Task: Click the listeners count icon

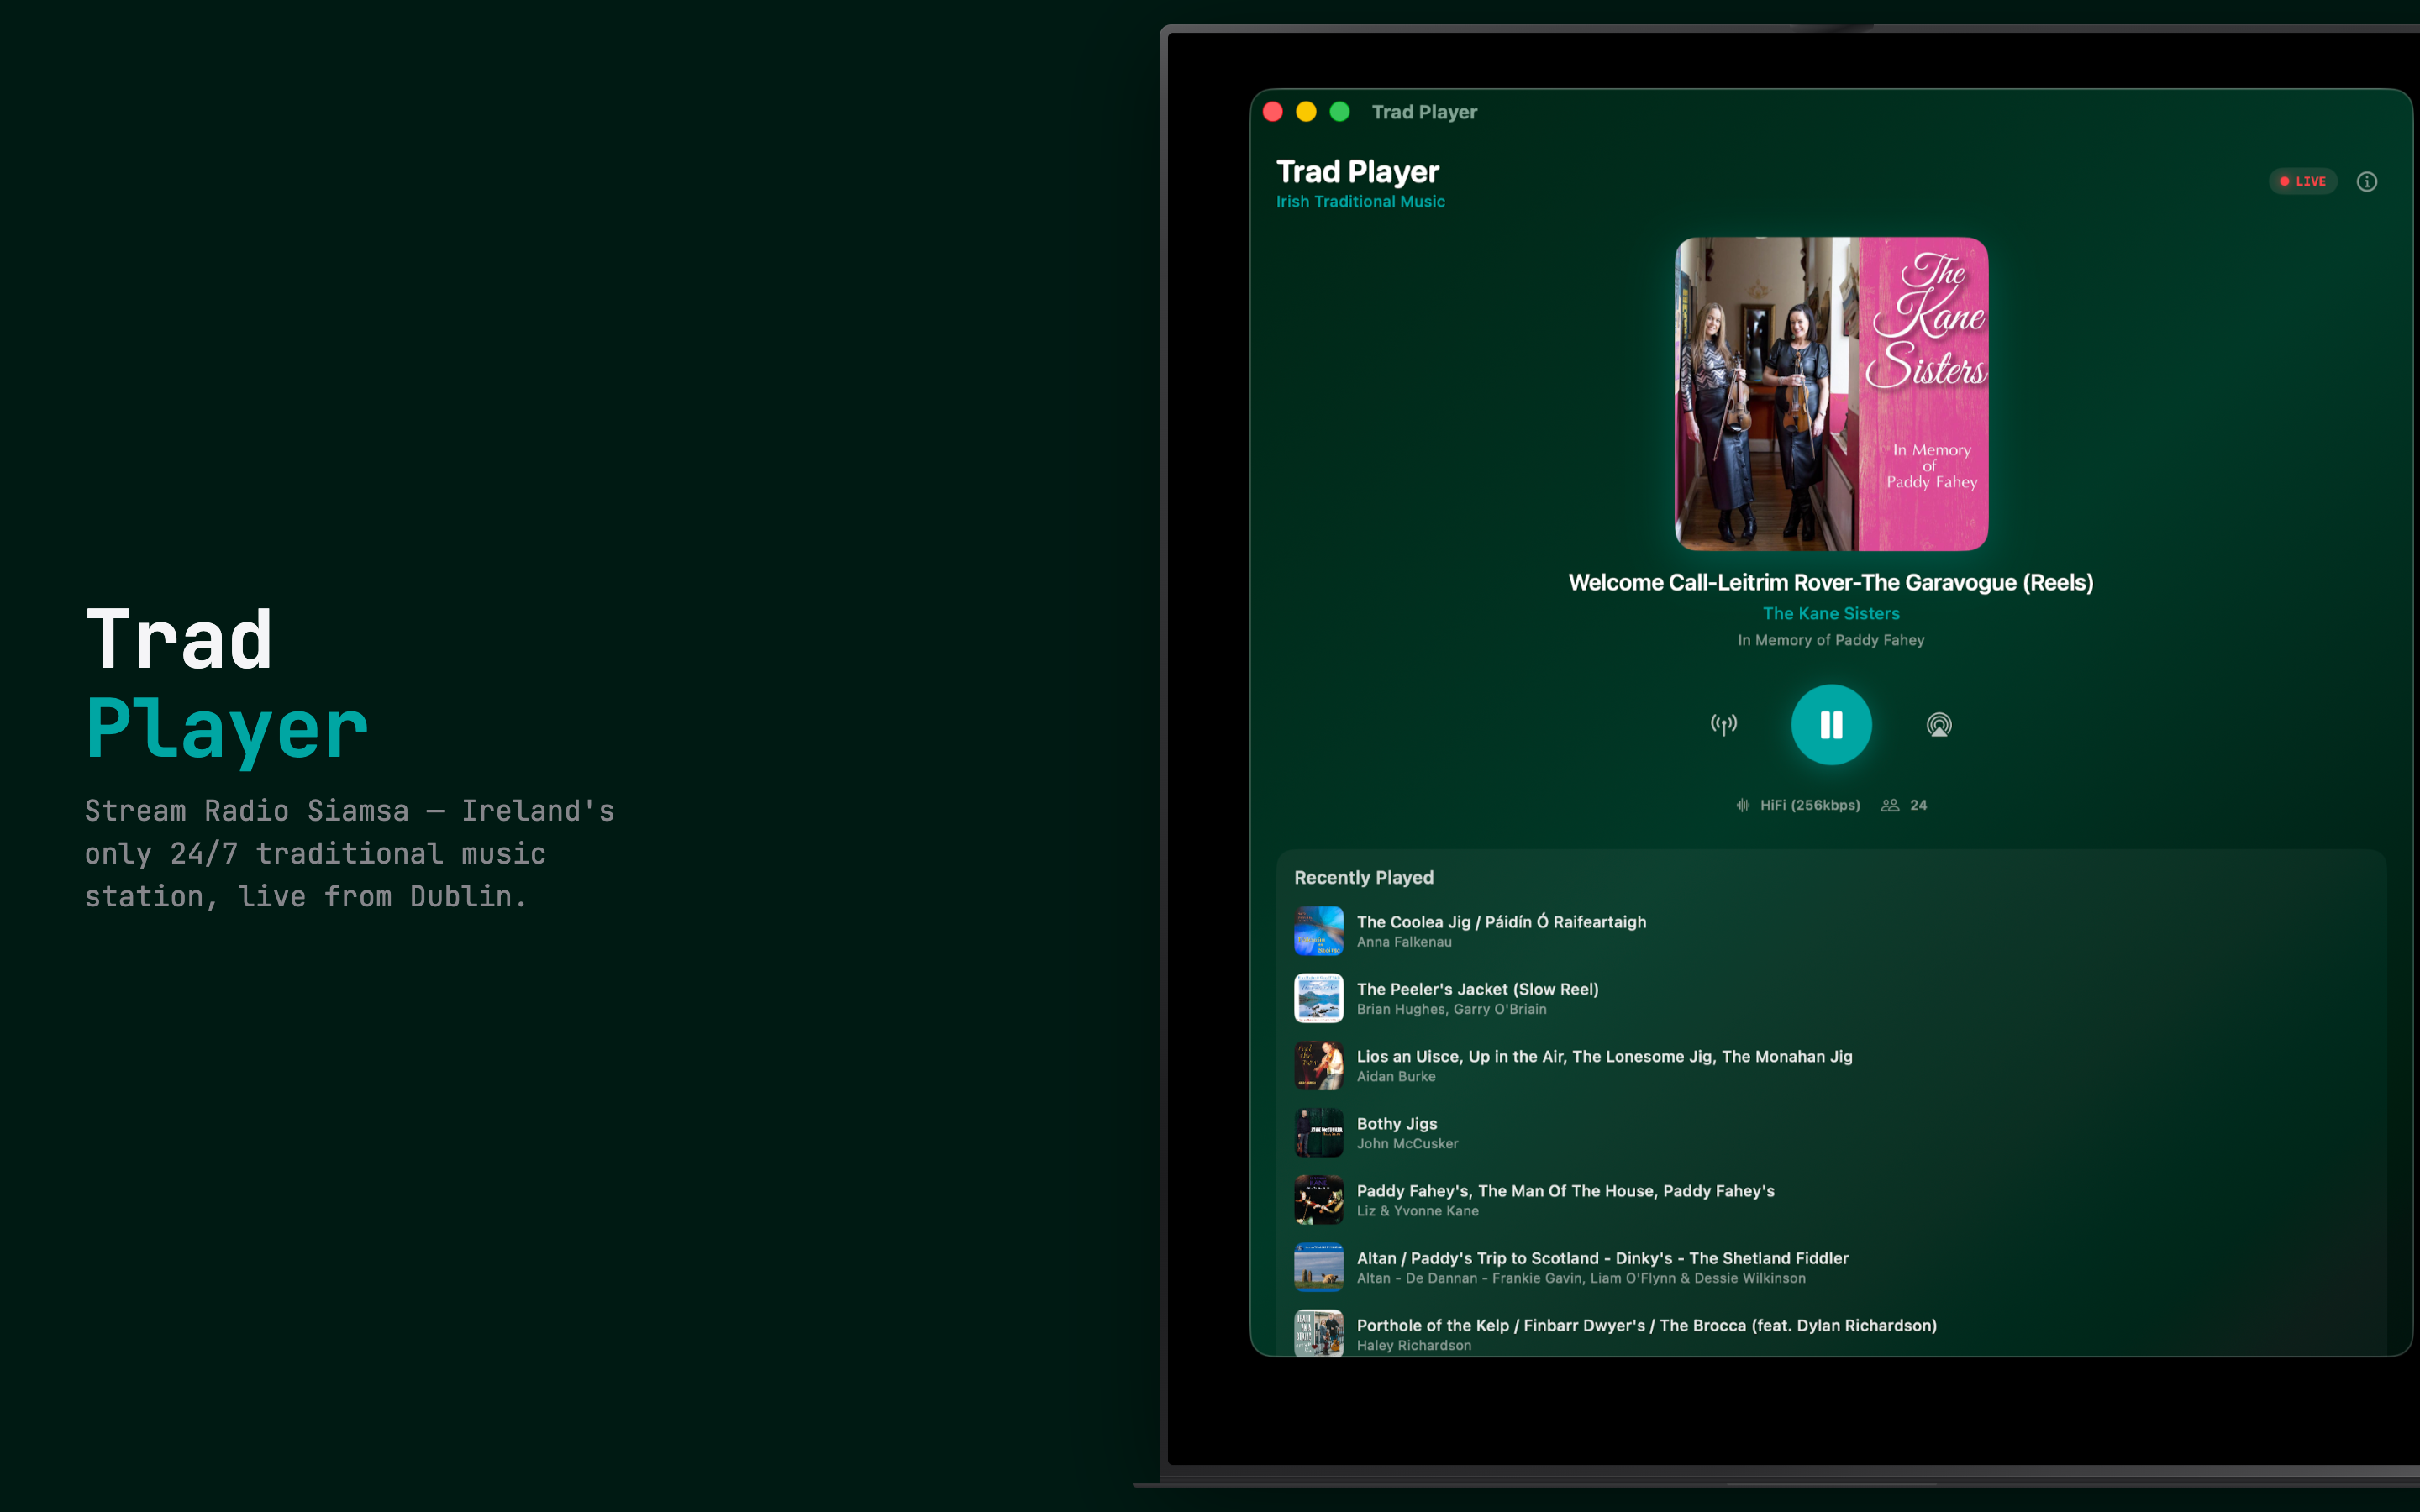Action: [1890, 805]
